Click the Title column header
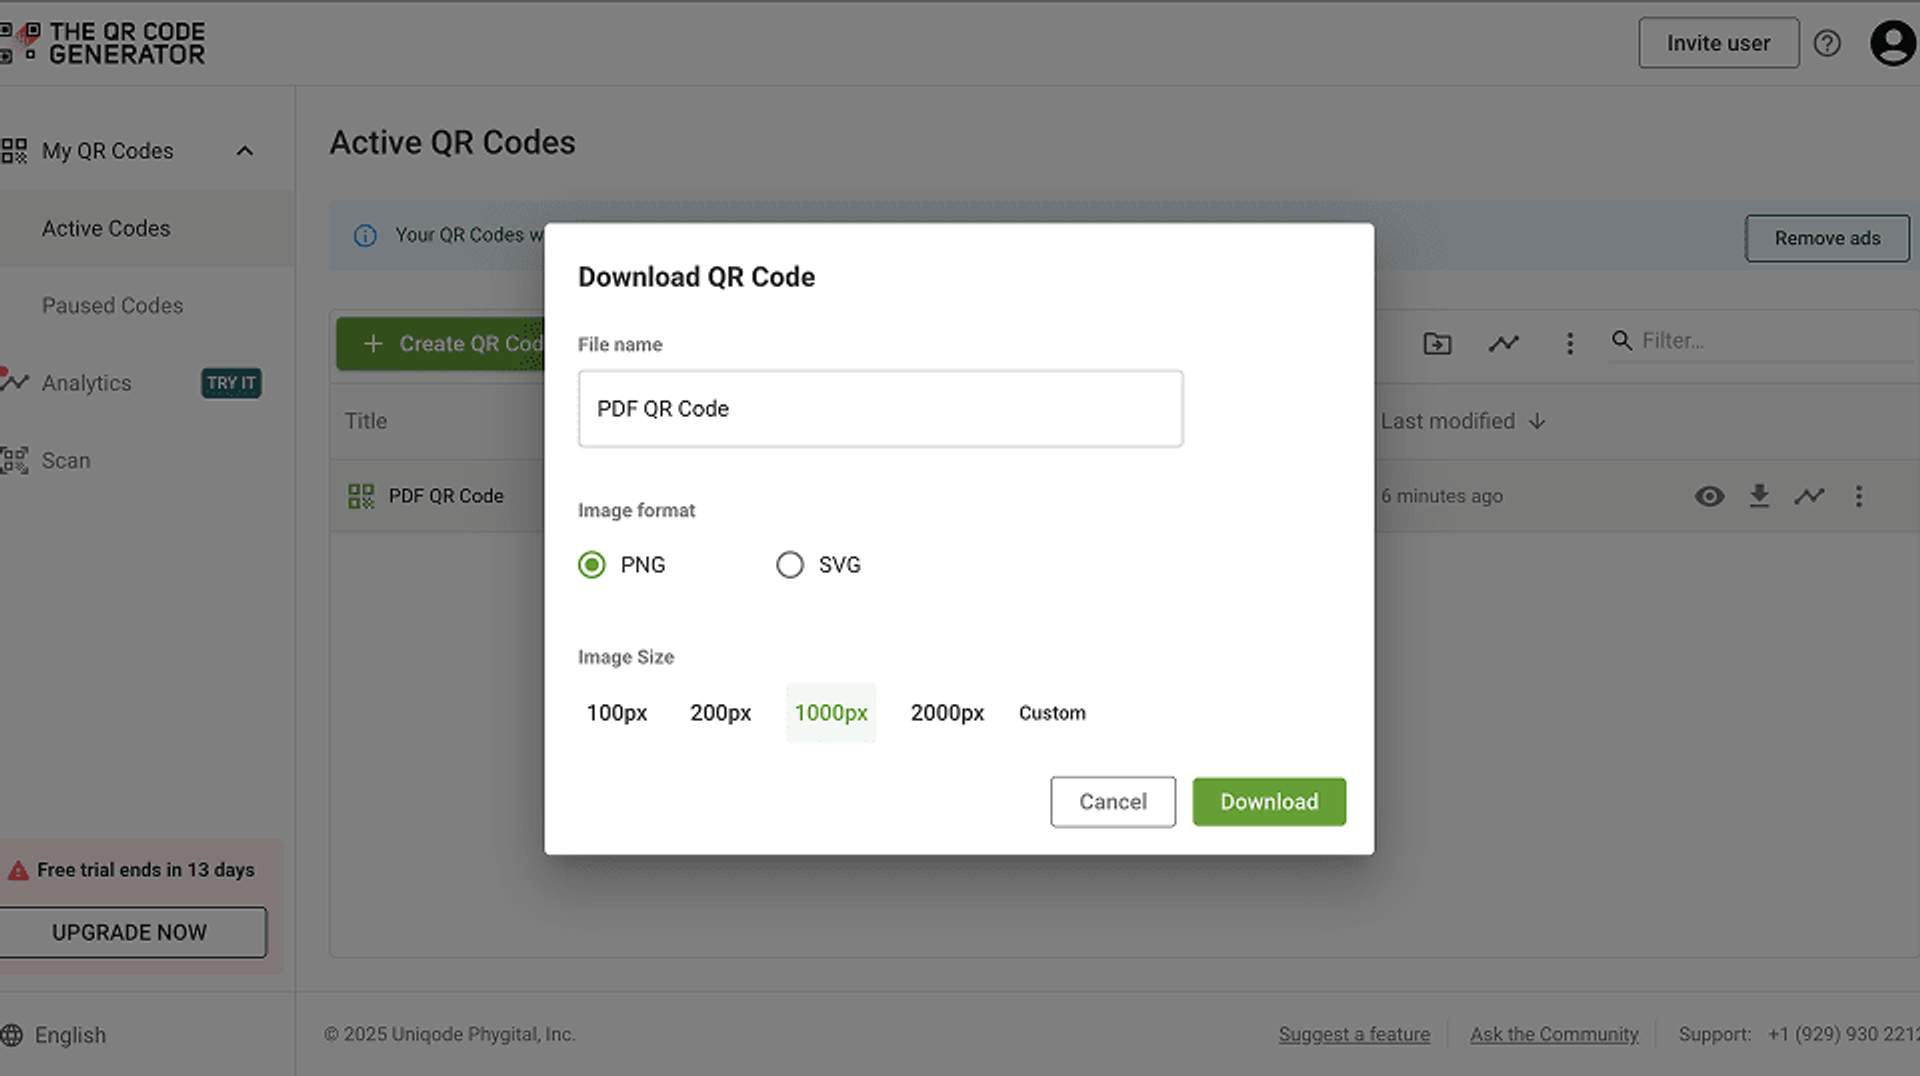The image size is (1920, 1076). [366, 421]
